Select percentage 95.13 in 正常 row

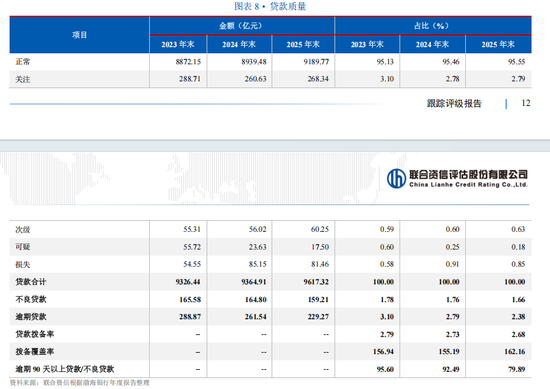(385, 62)
